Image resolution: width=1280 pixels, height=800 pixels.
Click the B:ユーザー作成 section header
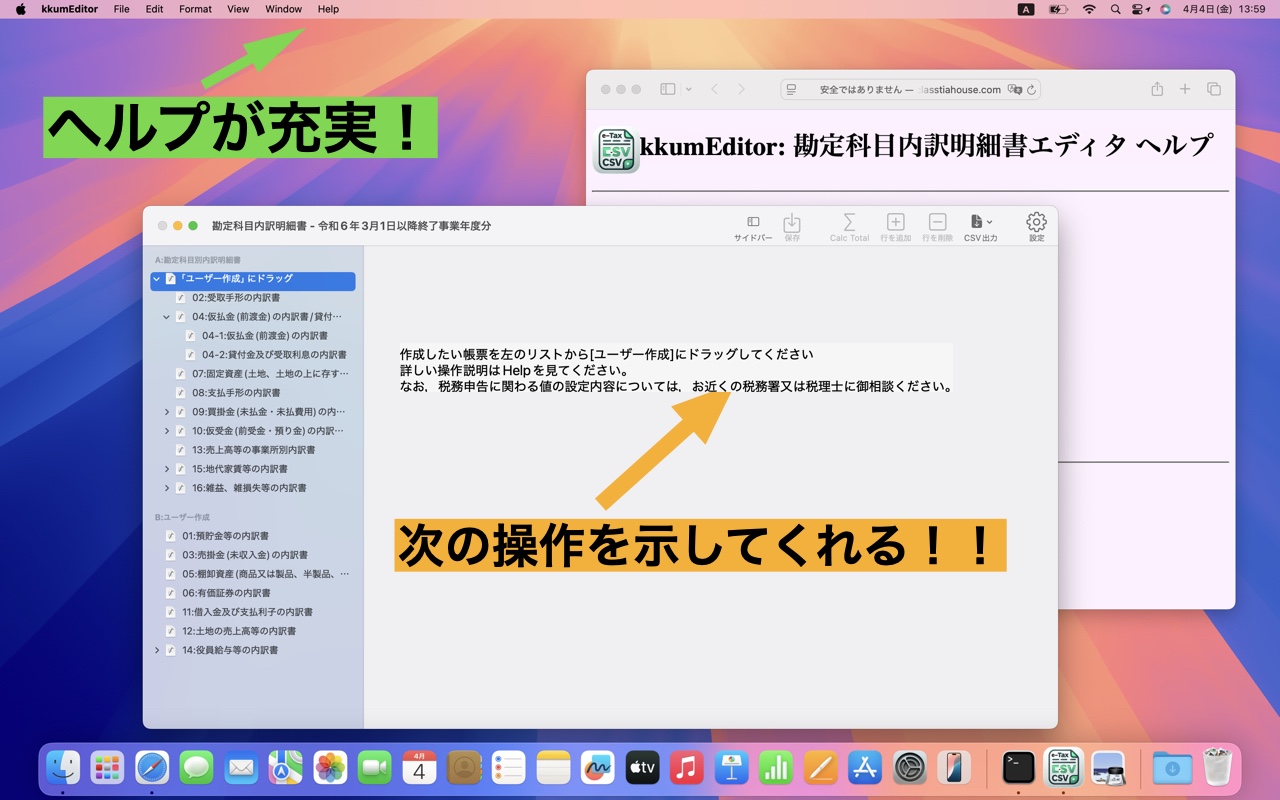click(x=182, y=517)
